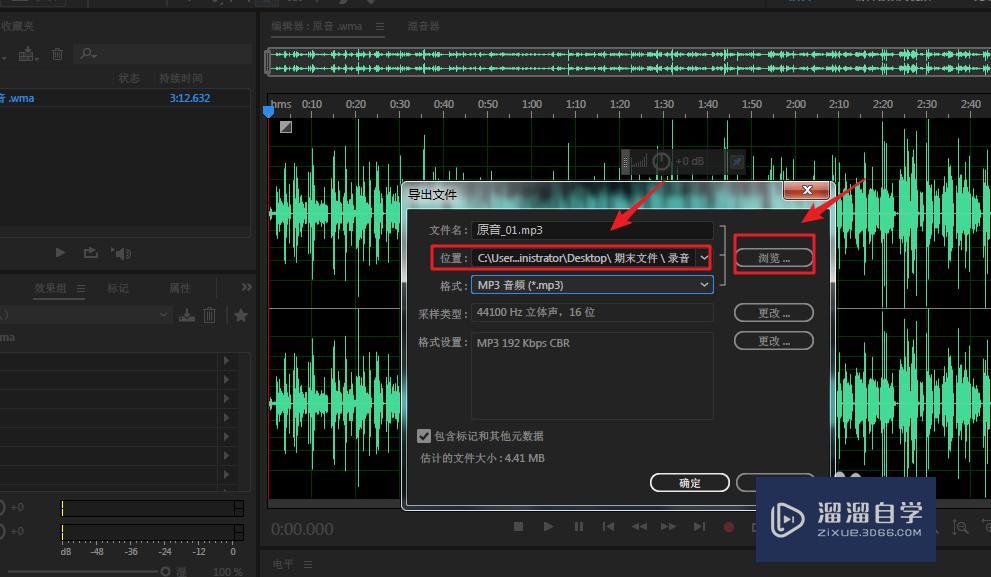Open the 格式 MP3 音频 dropdown
Viewport: 991px width, 577px height.
pyautogui.click(x=592, y=285)
